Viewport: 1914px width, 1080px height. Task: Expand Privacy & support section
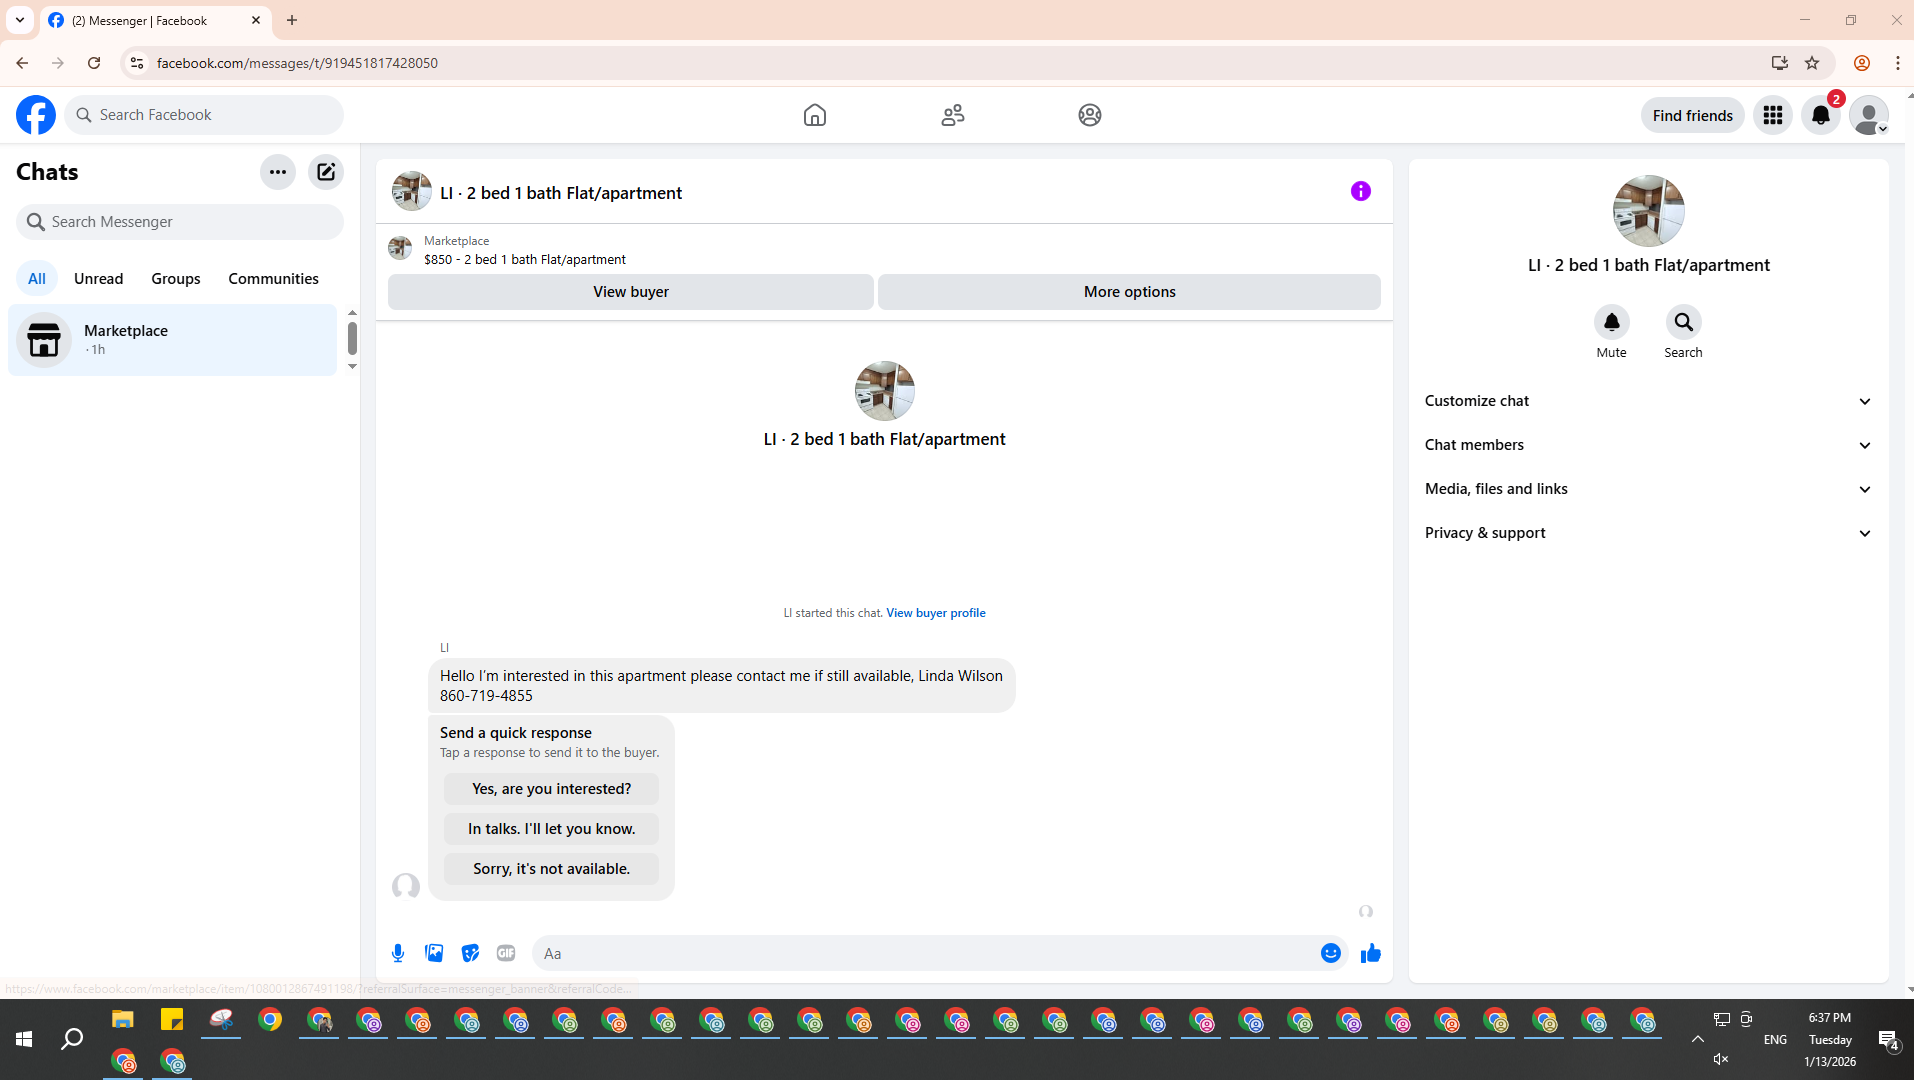(1648, 533)
